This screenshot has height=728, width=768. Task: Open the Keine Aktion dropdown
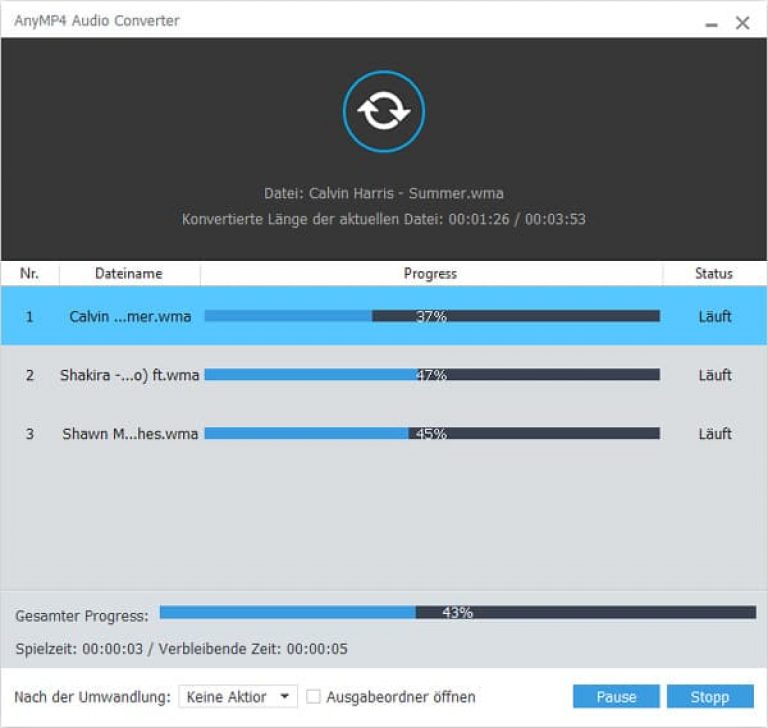point(238,697)
